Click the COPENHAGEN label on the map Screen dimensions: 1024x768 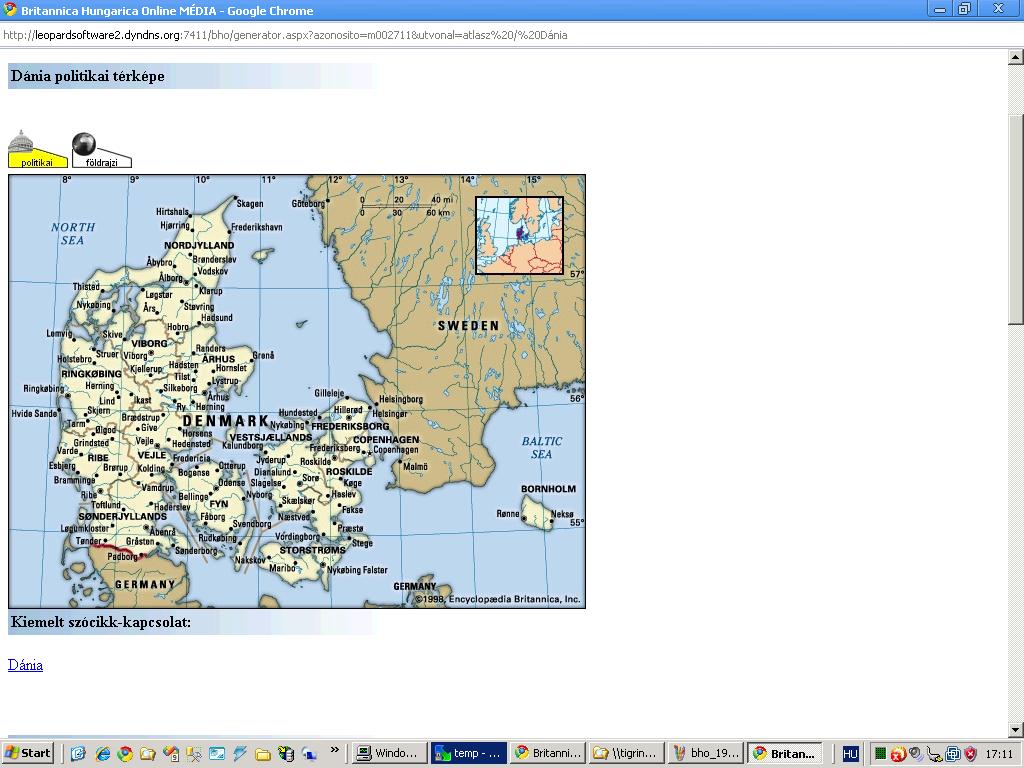pos(386,440)
